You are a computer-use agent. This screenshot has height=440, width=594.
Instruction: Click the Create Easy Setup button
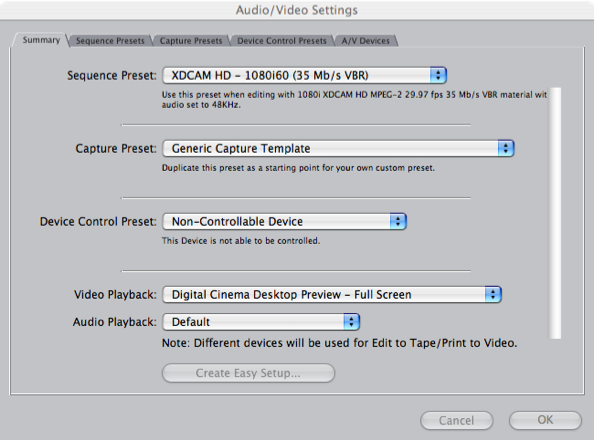[249, 373]
